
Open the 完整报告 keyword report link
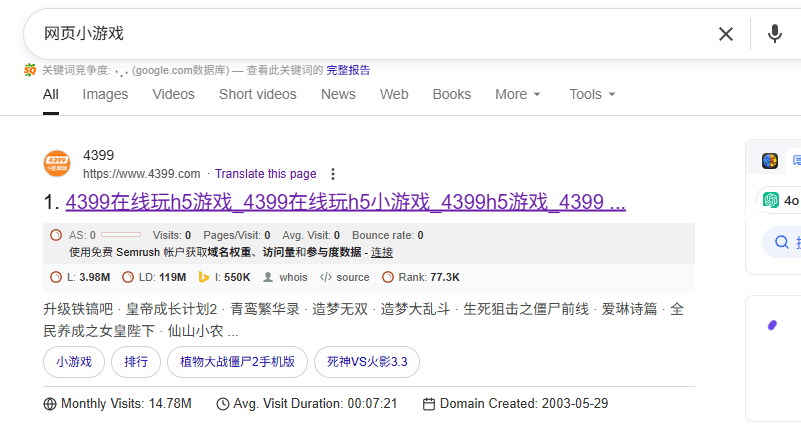pyautogui.click(x=348, y=70)
